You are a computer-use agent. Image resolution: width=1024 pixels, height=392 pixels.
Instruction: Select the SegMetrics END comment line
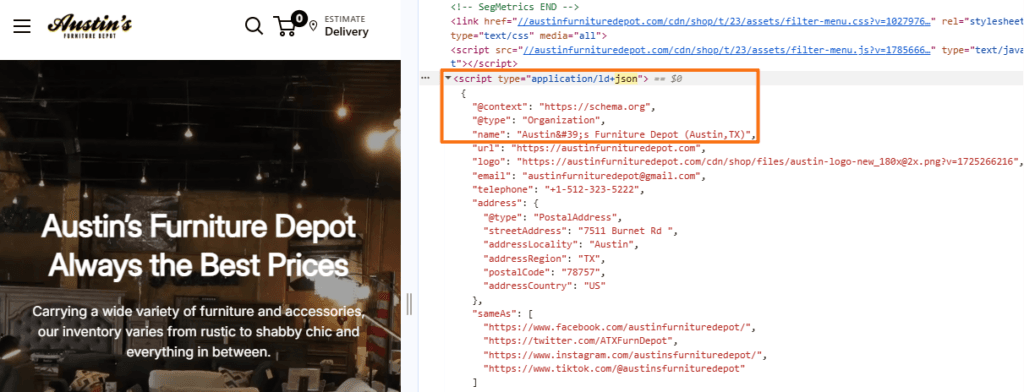click(x=515, y=7)
